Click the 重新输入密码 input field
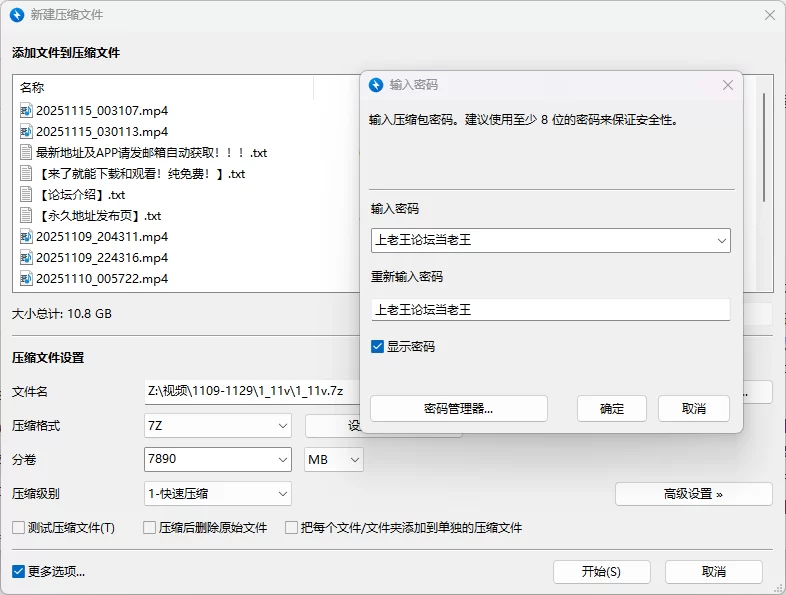 tap(550, 310)
